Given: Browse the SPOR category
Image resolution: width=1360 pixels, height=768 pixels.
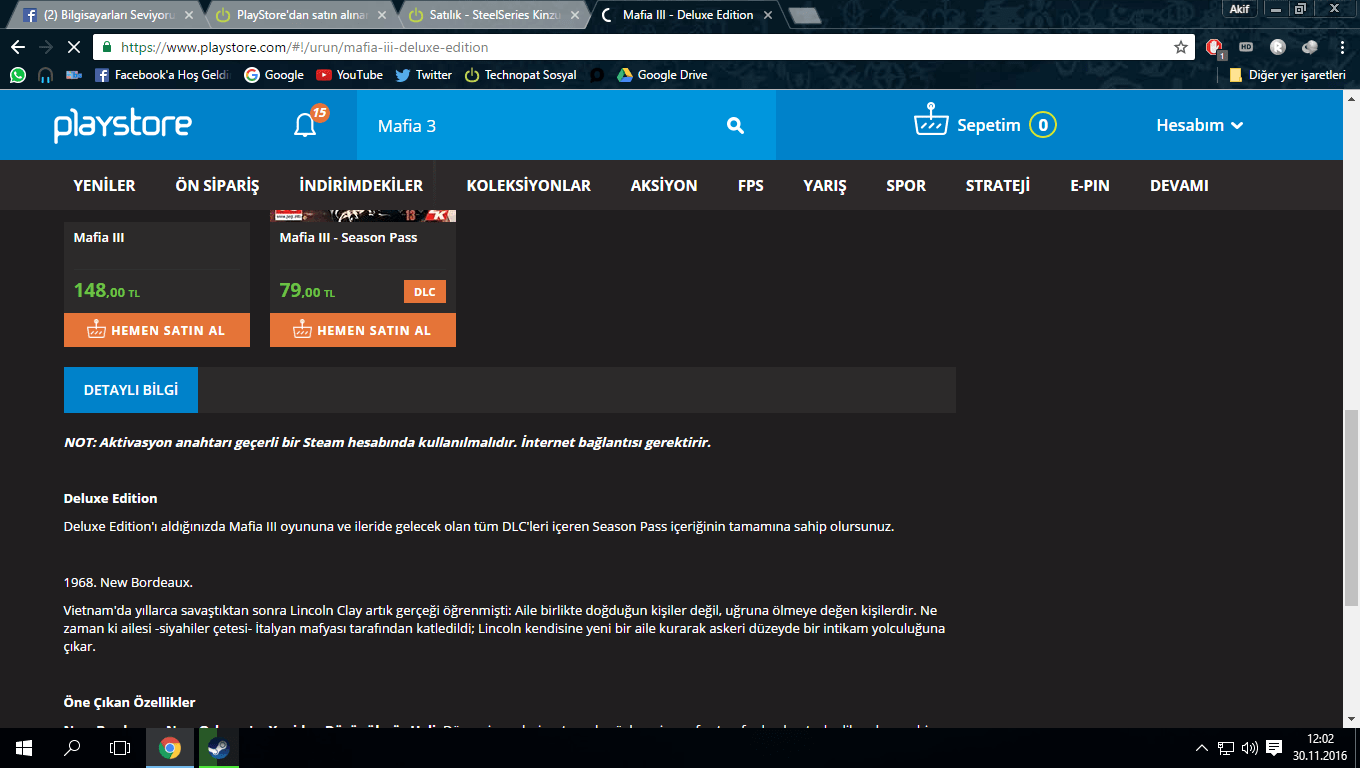Looking at the screenshot, I should point(906,185).
